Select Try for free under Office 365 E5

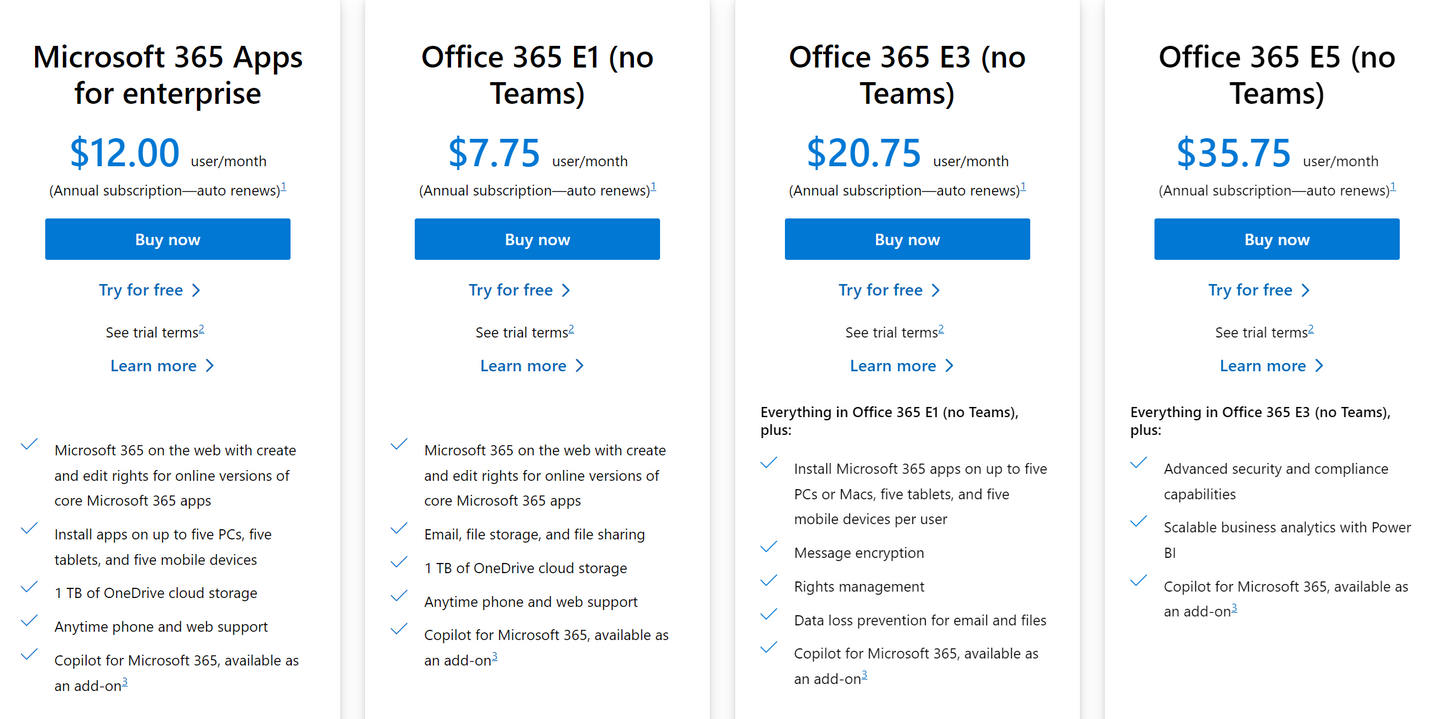pyautogui.click(x=1250, y=289)
